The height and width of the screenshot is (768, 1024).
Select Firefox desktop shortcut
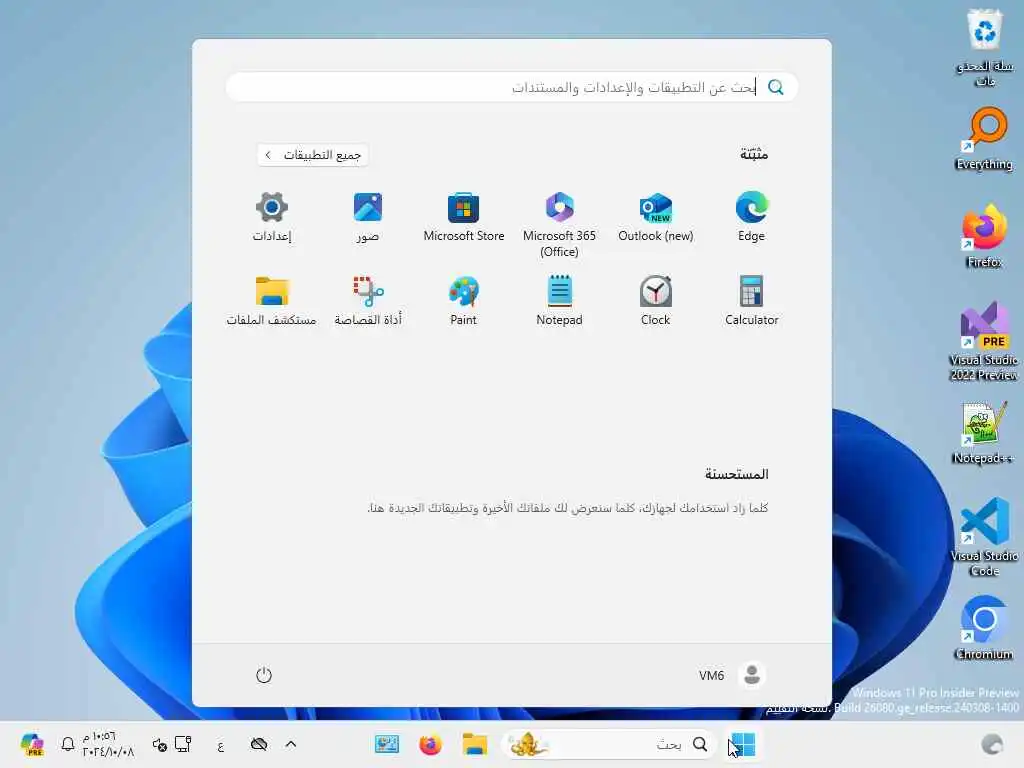(984, 237)
